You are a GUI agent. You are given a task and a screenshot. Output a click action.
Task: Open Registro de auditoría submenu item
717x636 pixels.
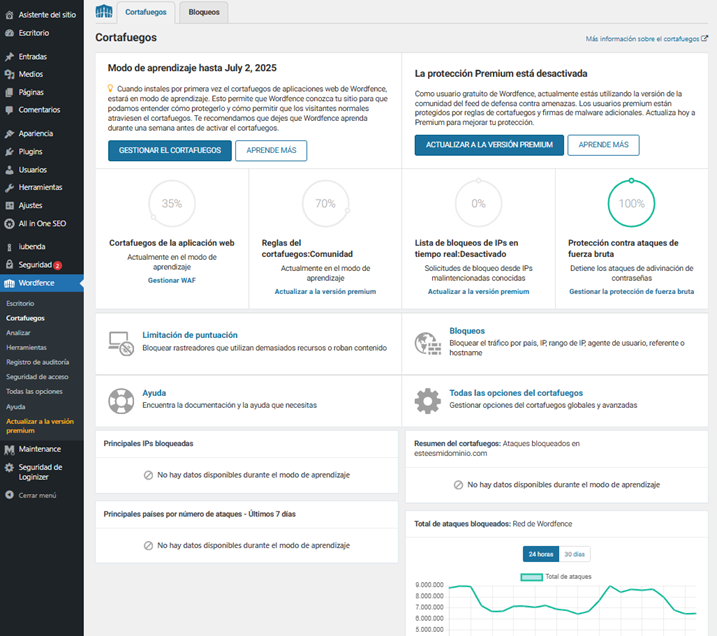[x=37, y=362]
